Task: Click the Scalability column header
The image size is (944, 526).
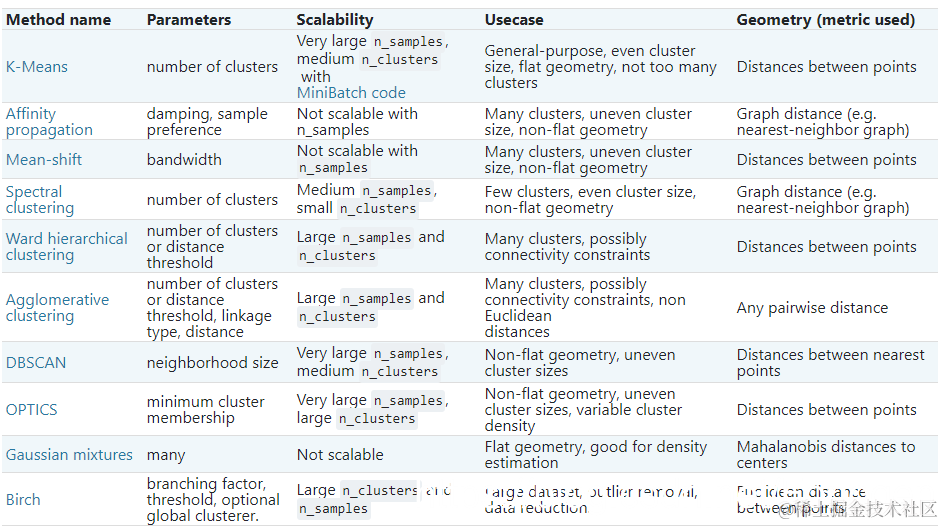Action: (x=335, y=20)
